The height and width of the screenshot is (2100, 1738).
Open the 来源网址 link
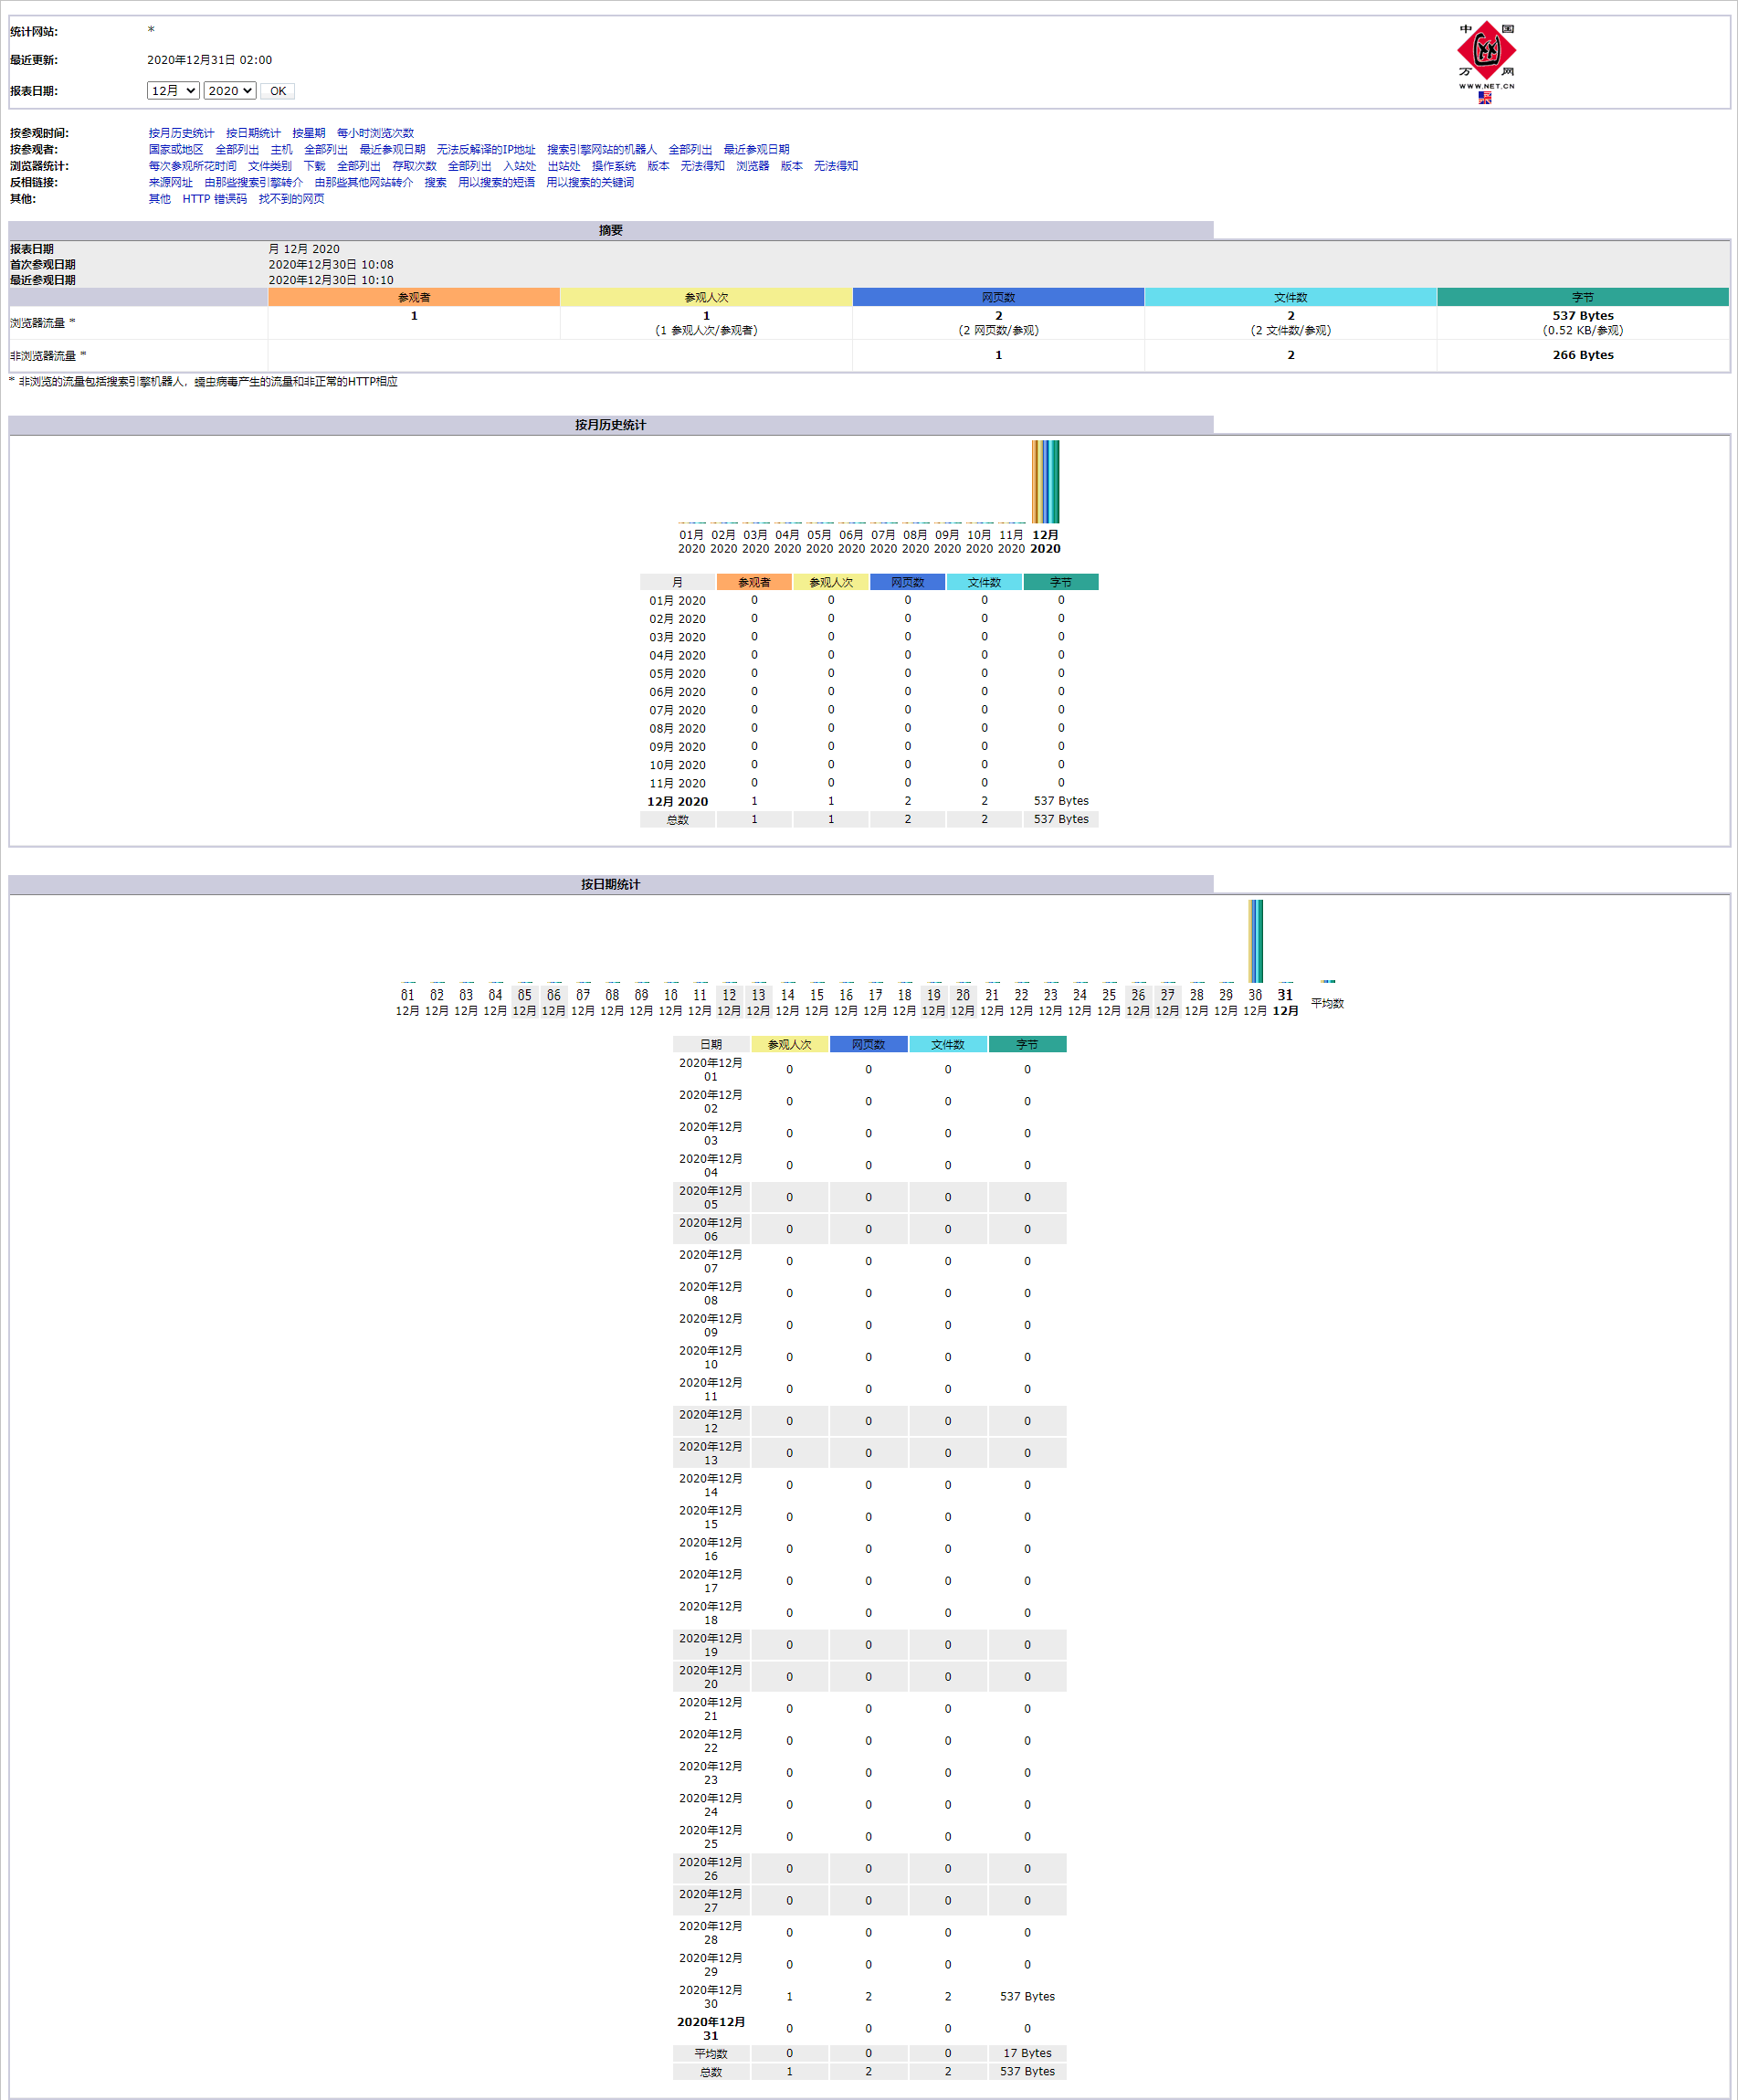pyautogui.click(x=171, y=183)
